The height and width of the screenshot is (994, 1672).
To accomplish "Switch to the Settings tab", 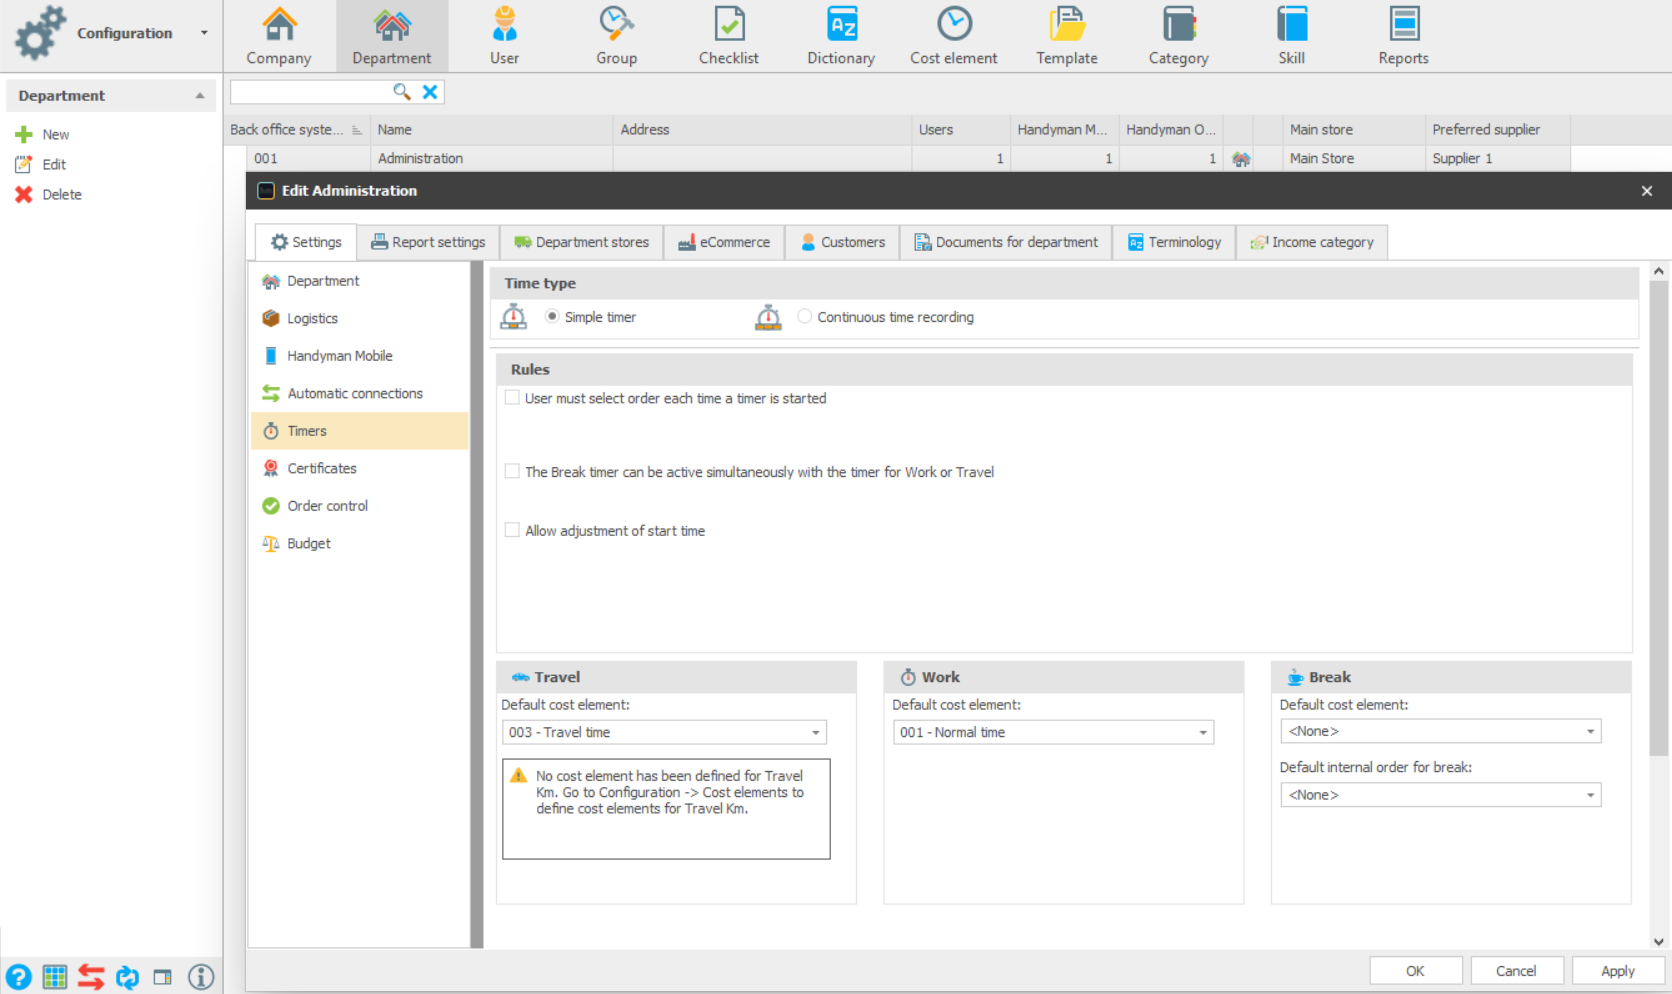I will tap(306, 242).
